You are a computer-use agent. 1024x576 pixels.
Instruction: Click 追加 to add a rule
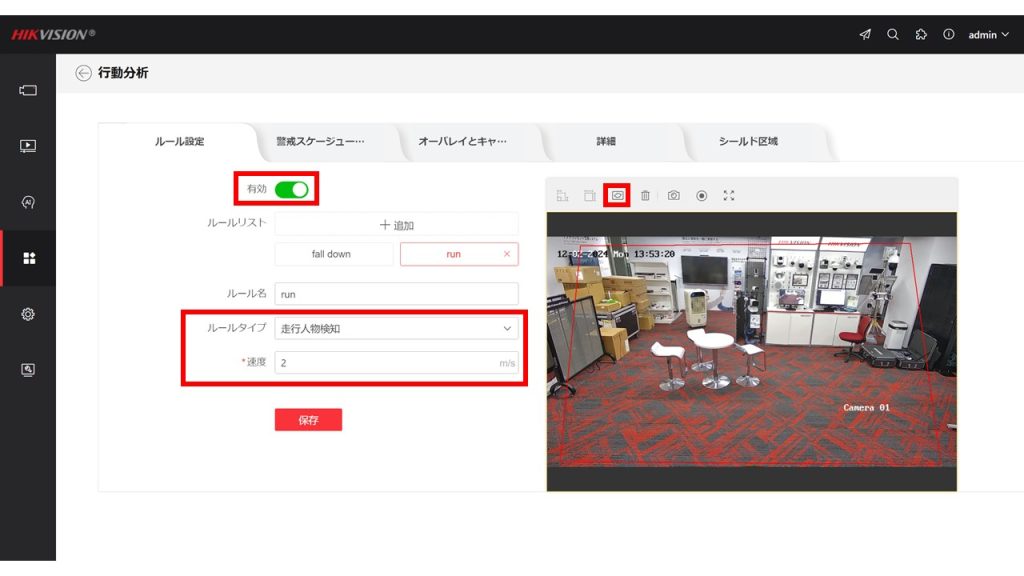click(x=396, y=225)
